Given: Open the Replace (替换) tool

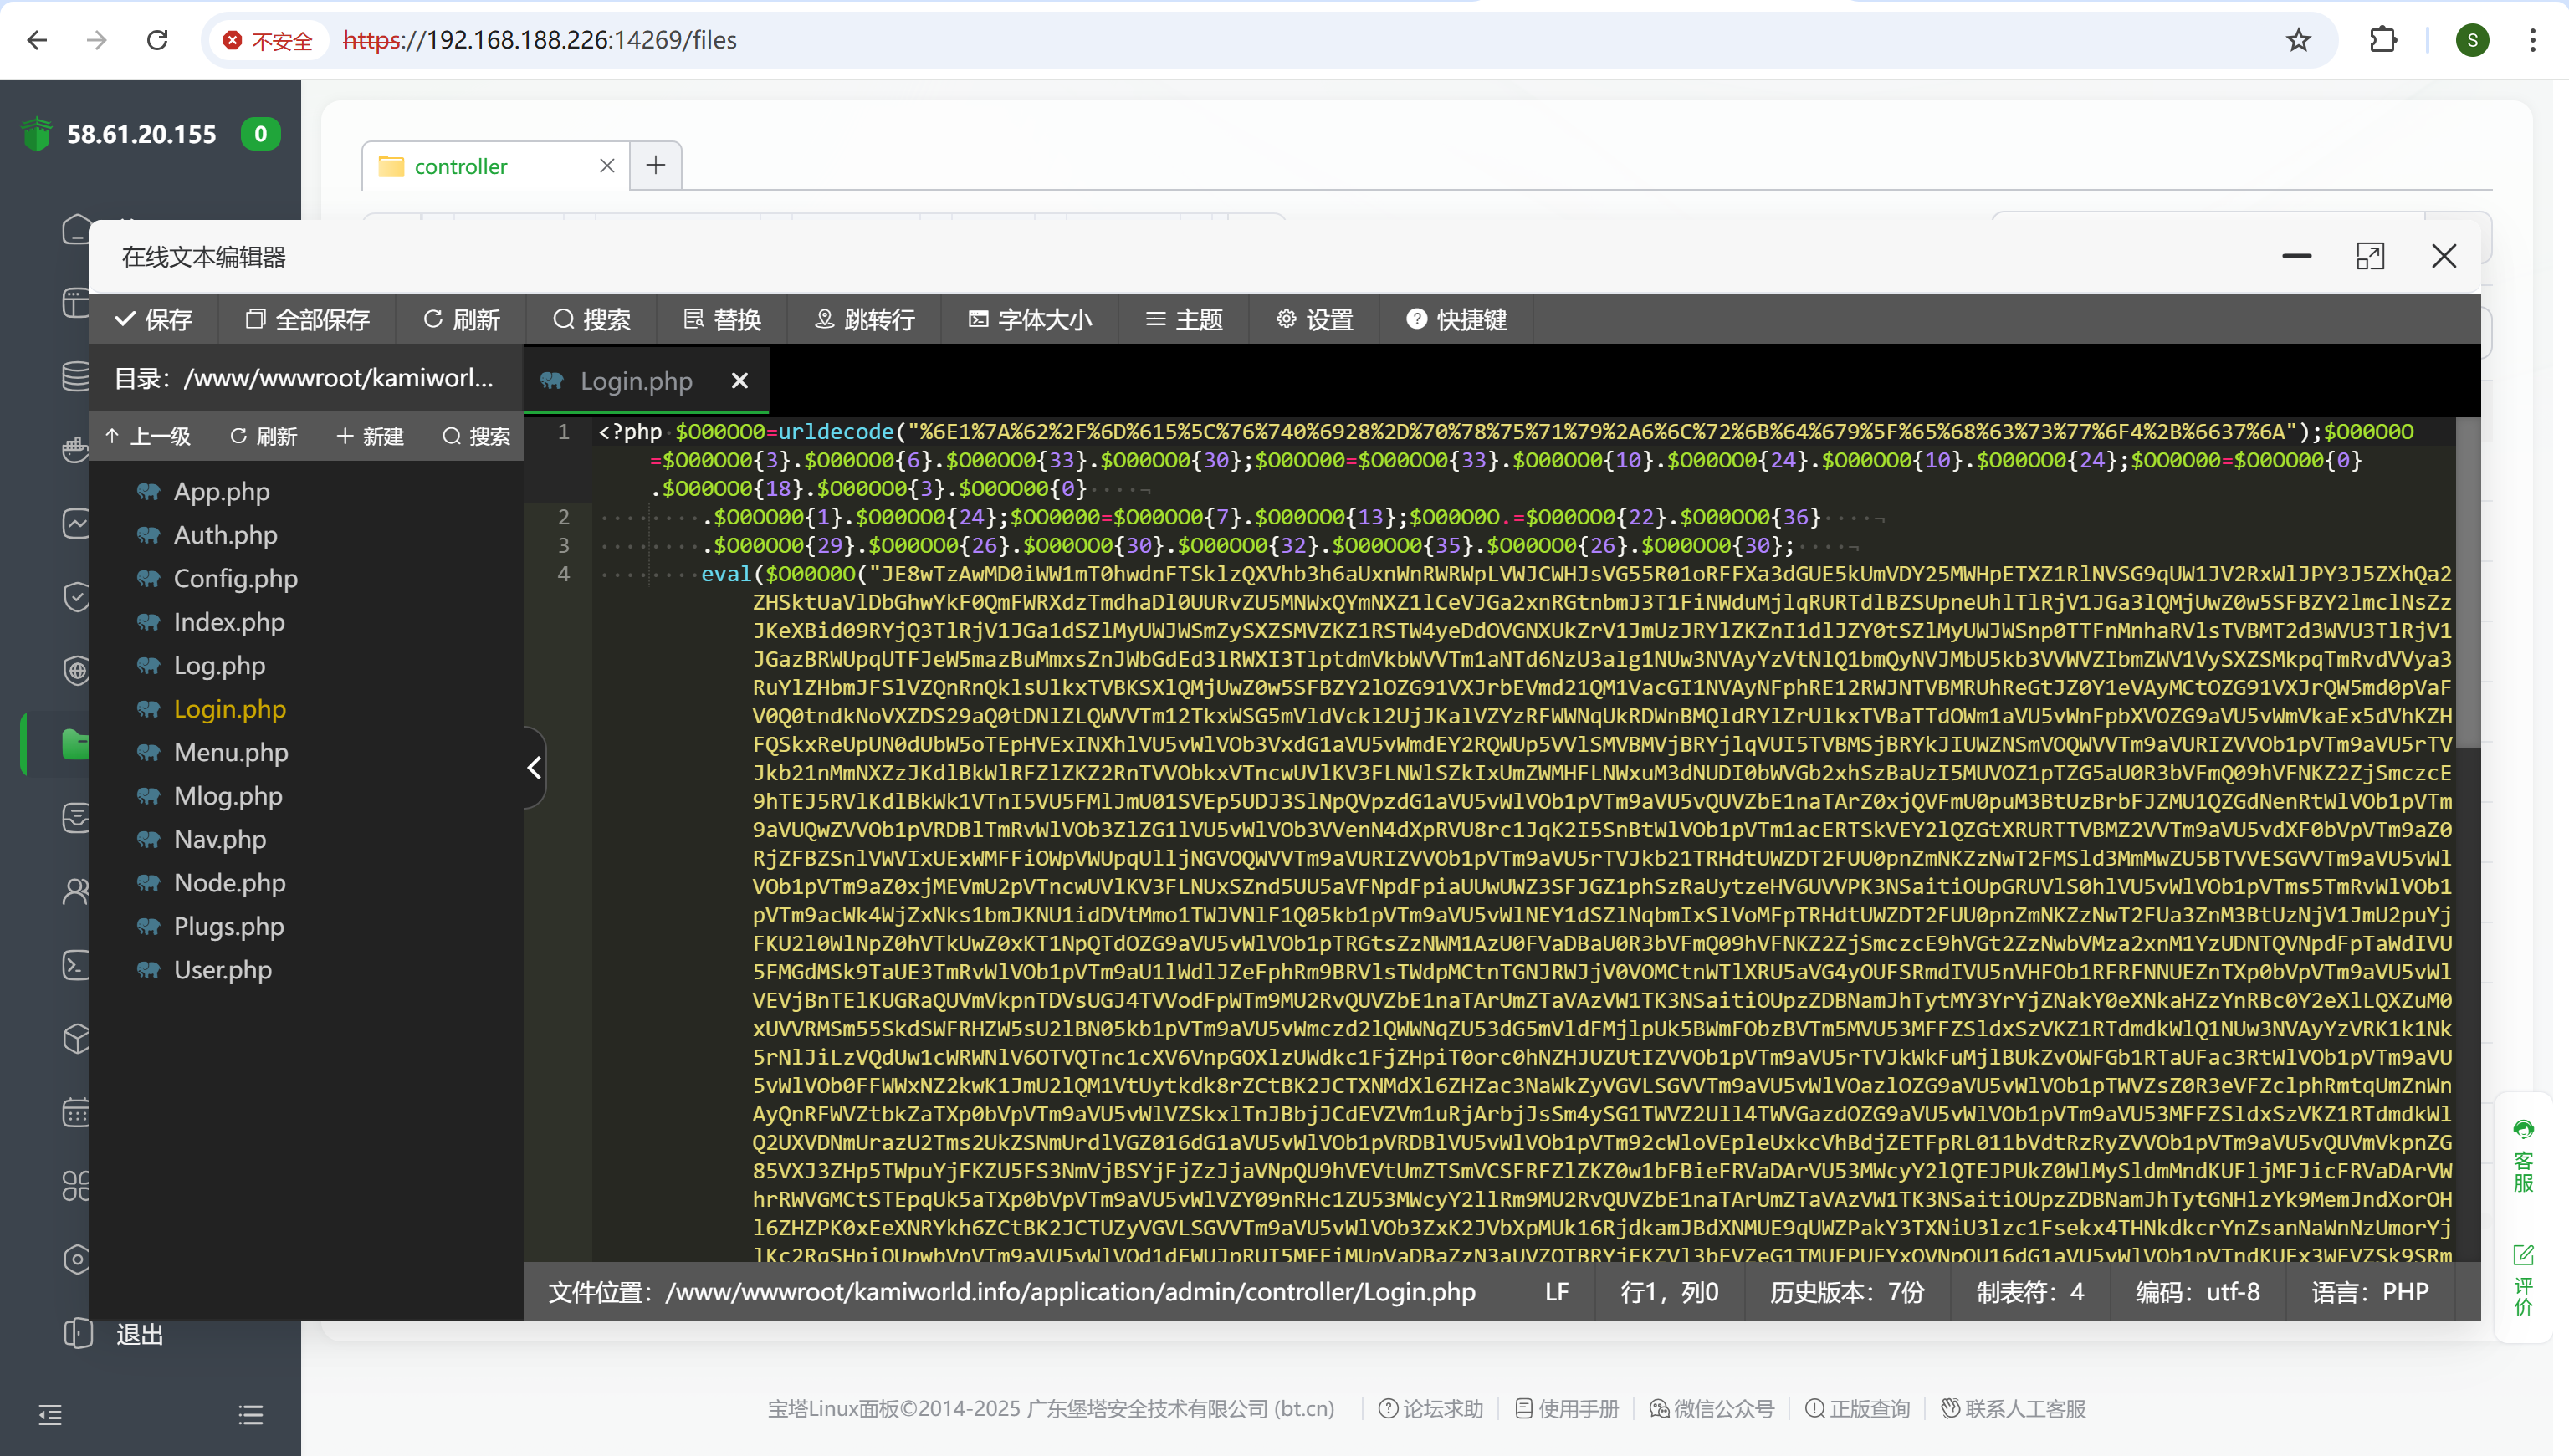Looking at the screenshot, I should [x=722, y=319].
